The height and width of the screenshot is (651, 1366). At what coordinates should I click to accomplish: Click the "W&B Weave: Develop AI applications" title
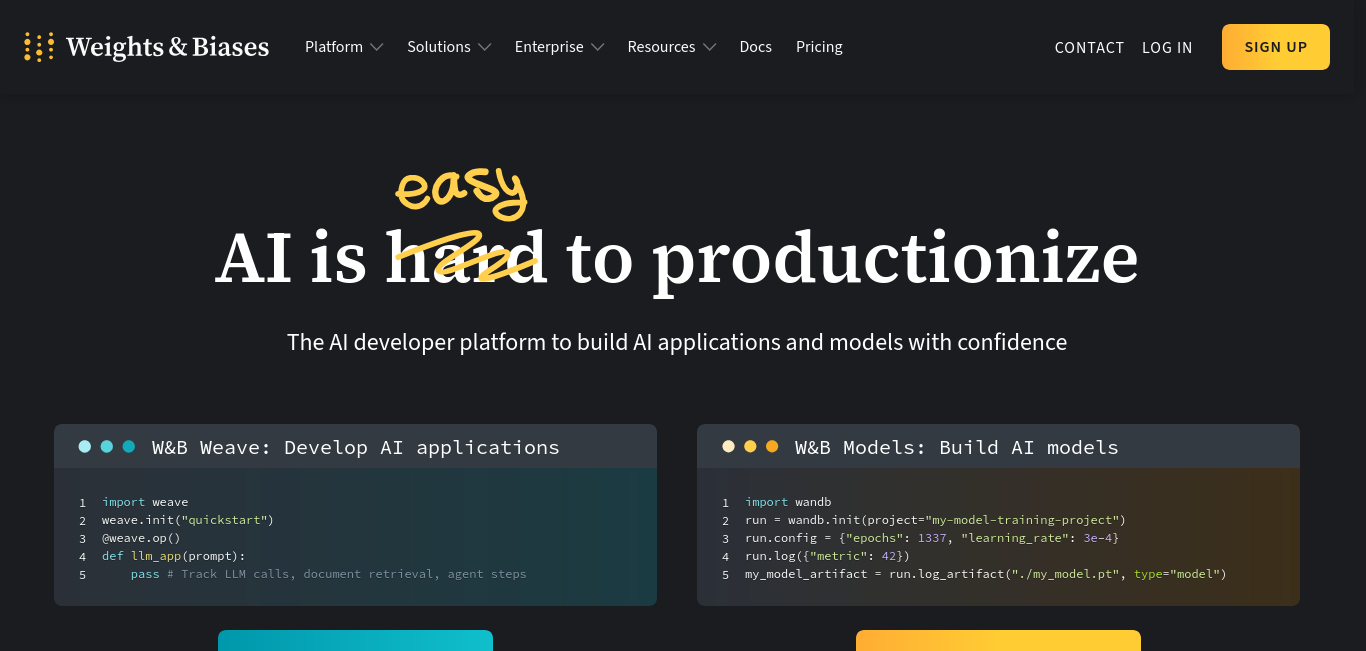pos(355,447)
